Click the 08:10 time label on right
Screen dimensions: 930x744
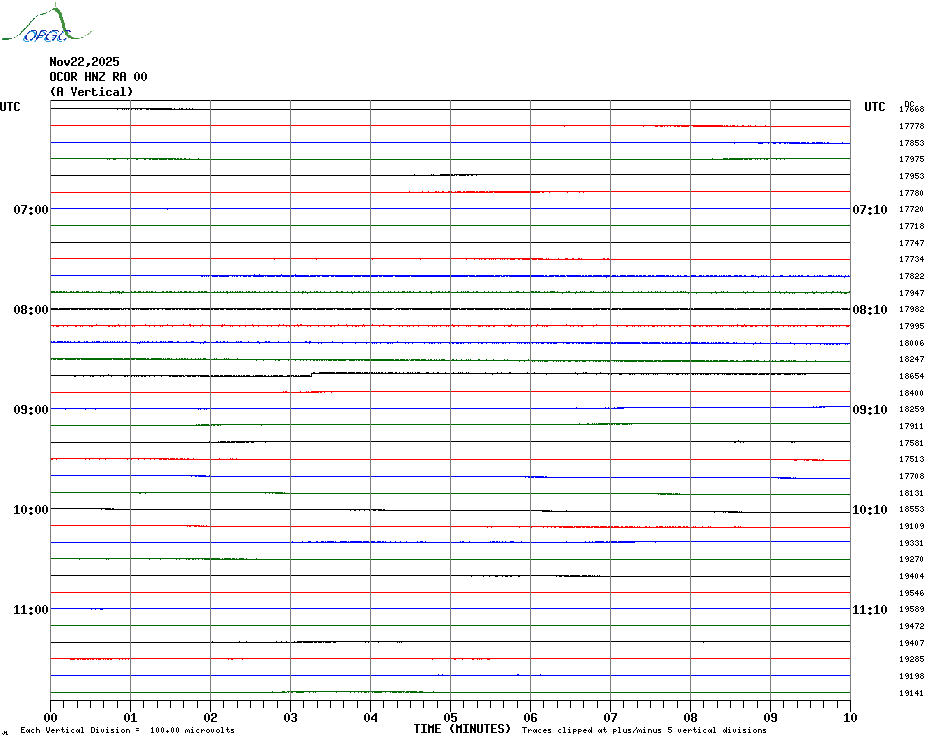point(869,310)
